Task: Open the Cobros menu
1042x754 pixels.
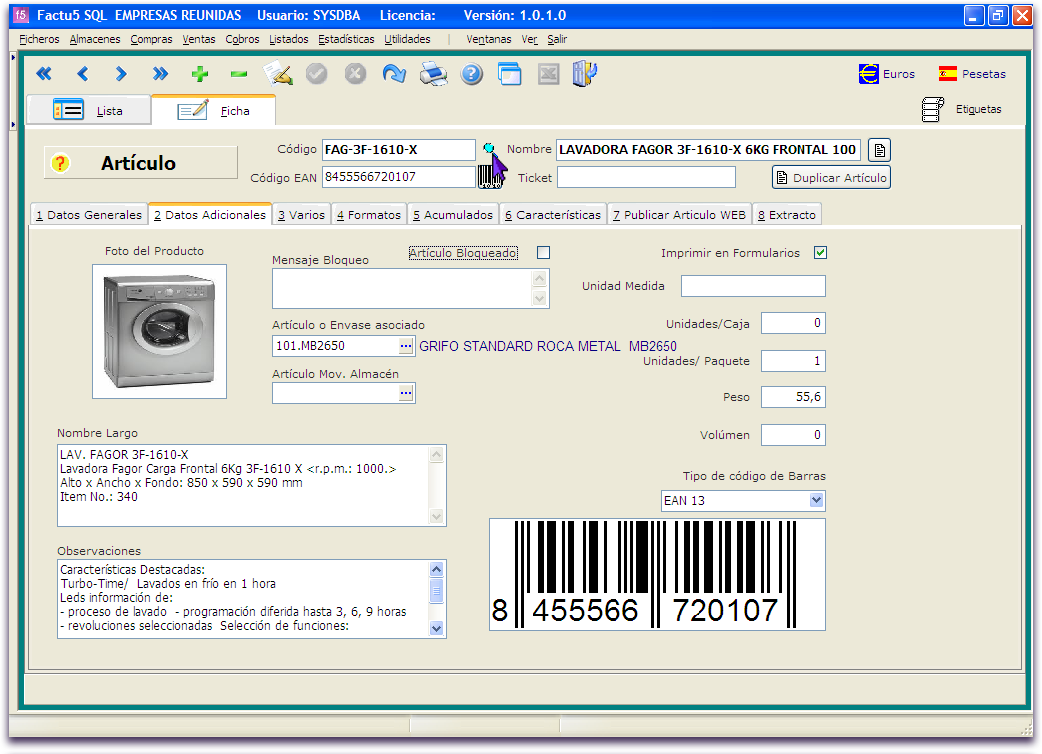Action: (243, 39)
